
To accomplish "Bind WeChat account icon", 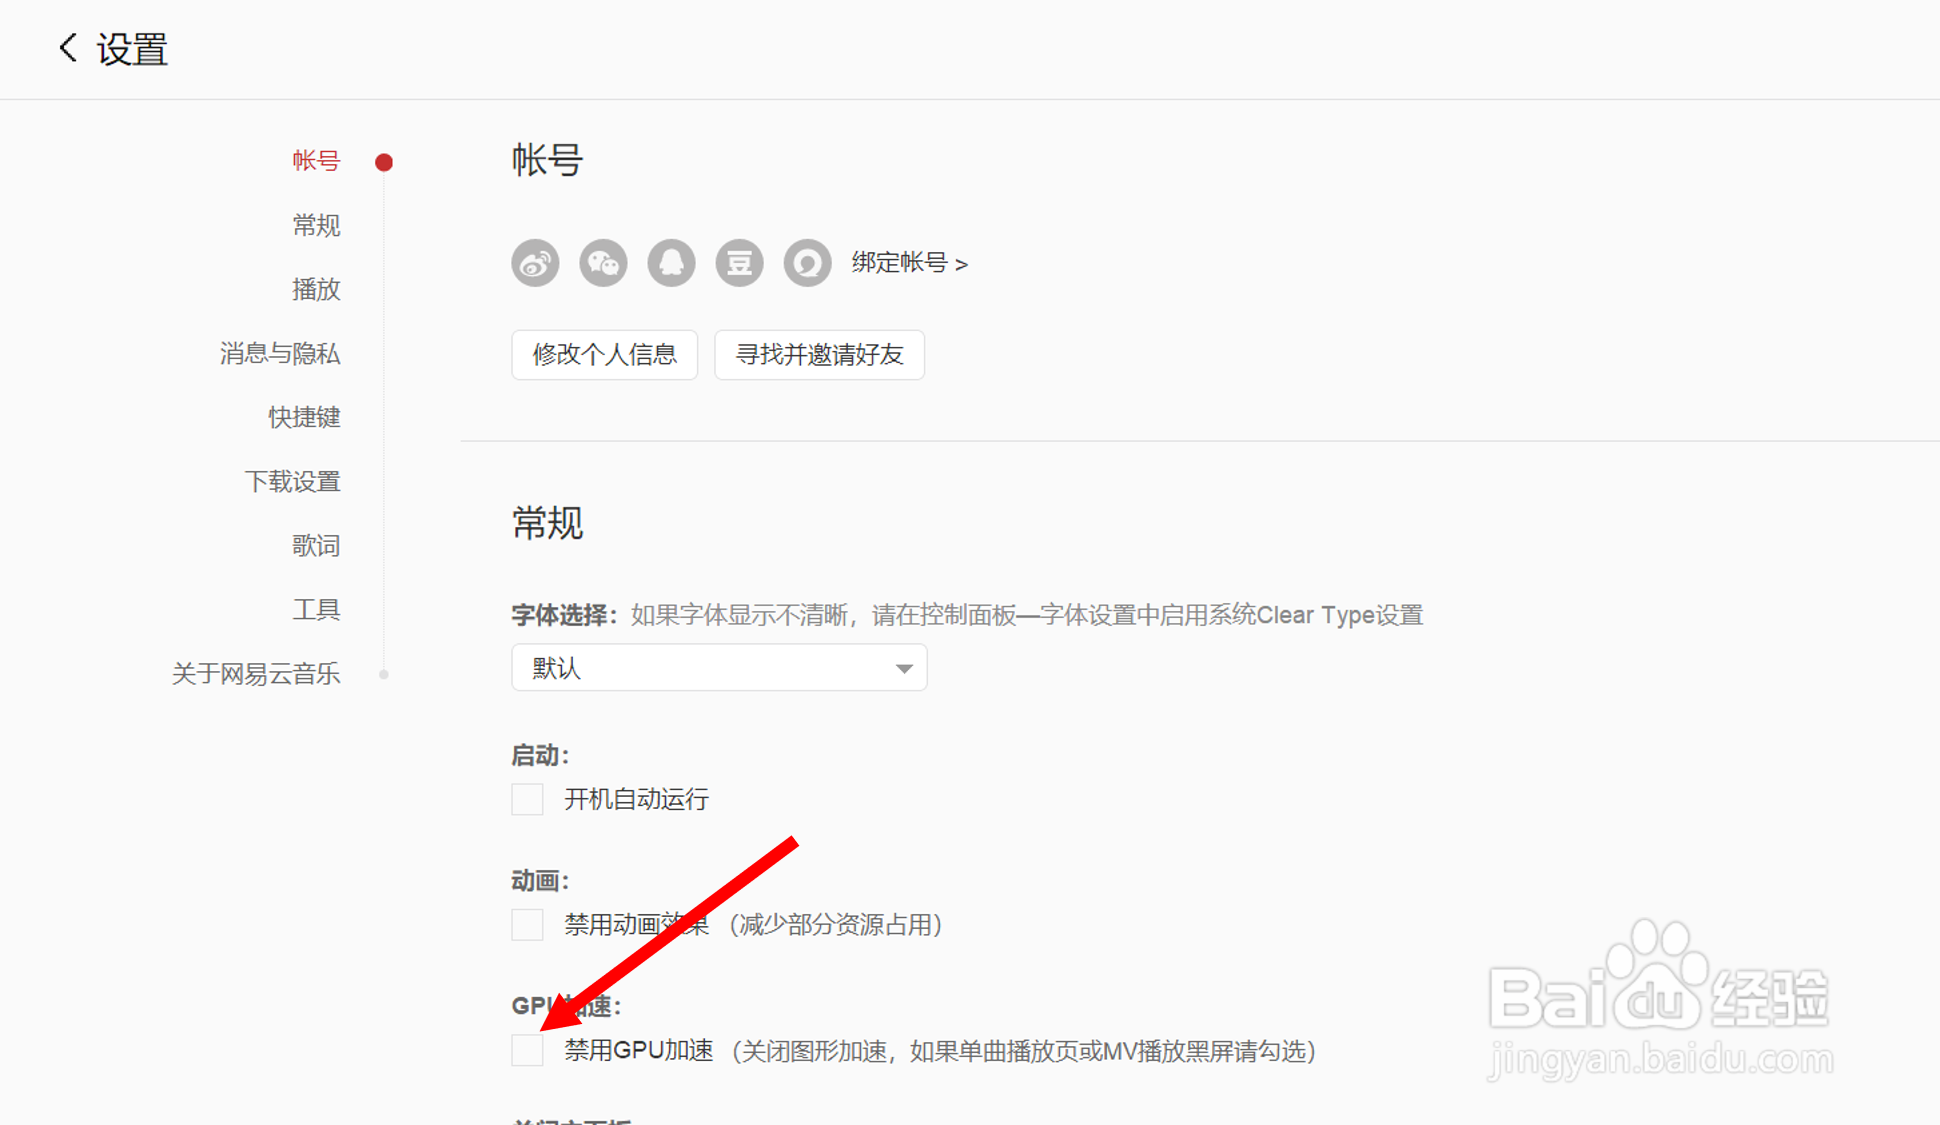I will point(603,263).
